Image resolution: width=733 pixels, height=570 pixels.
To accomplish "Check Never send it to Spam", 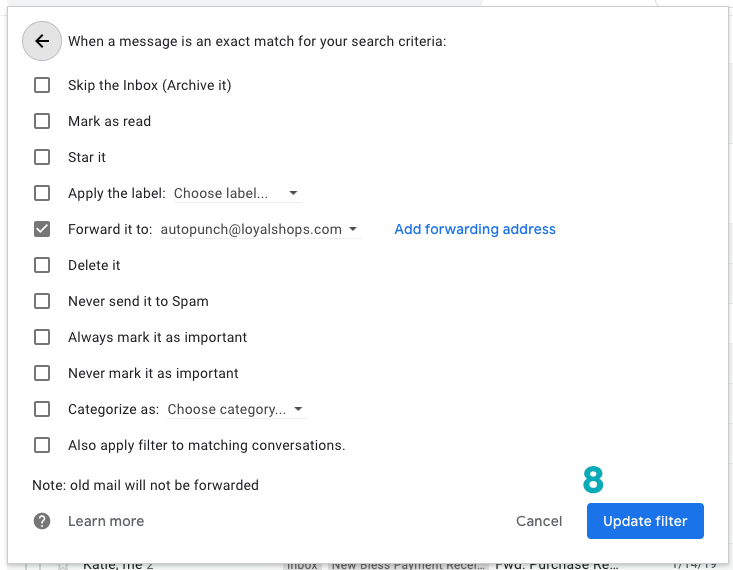I will tap(42, 301).
